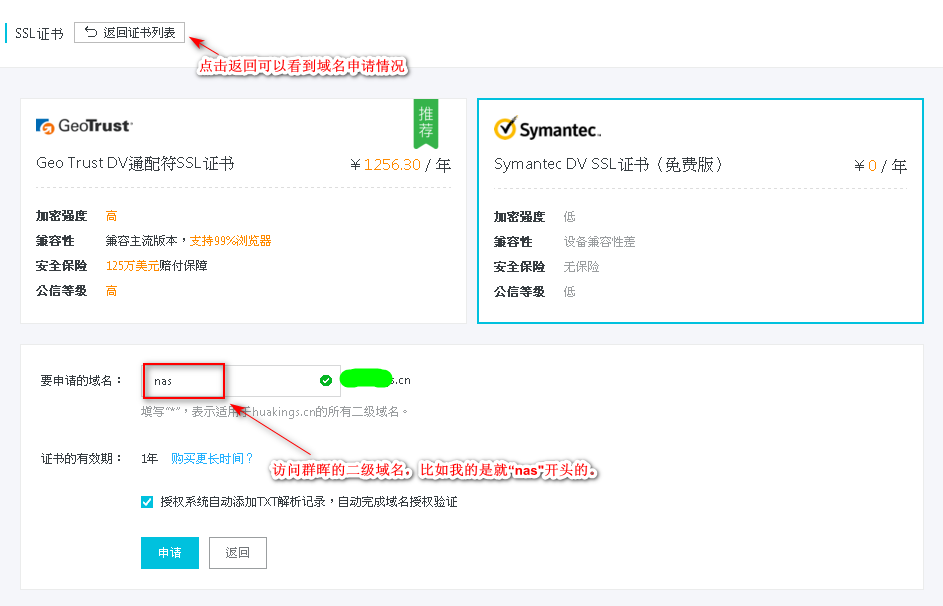Click the back arrow icon in 返回证书列表
Image resolution: width=943 pixels, height=606 pixels.
click(x=90, y=32)
